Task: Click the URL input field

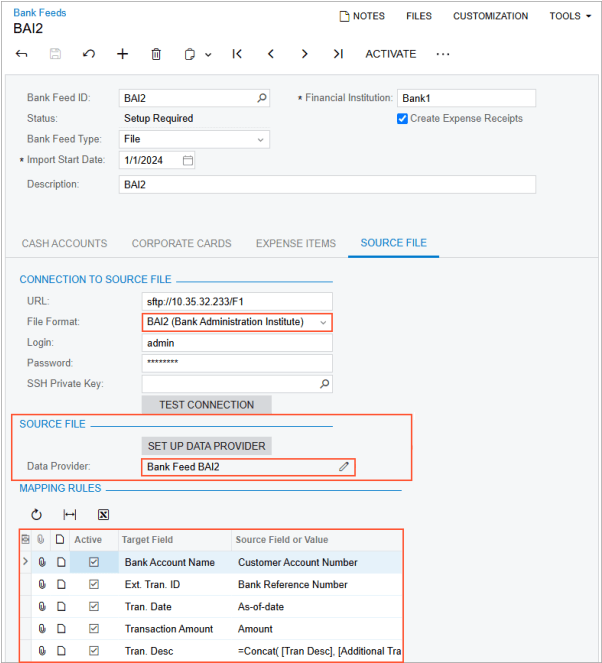Action: 236,301
